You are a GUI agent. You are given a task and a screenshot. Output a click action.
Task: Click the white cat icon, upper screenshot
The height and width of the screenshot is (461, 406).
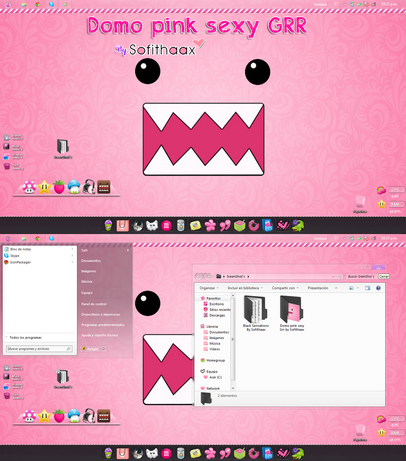[152, 226]
